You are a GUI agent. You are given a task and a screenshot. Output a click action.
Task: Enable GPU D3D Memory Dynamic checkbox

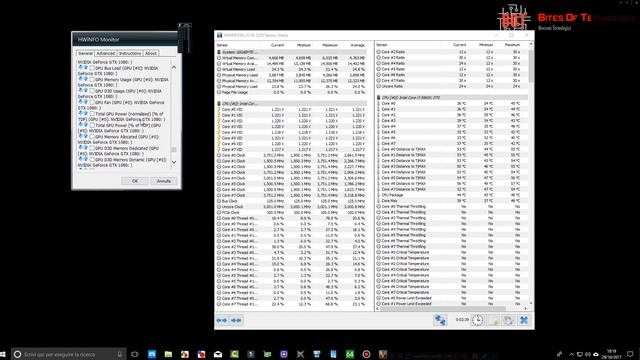point(92,160)
